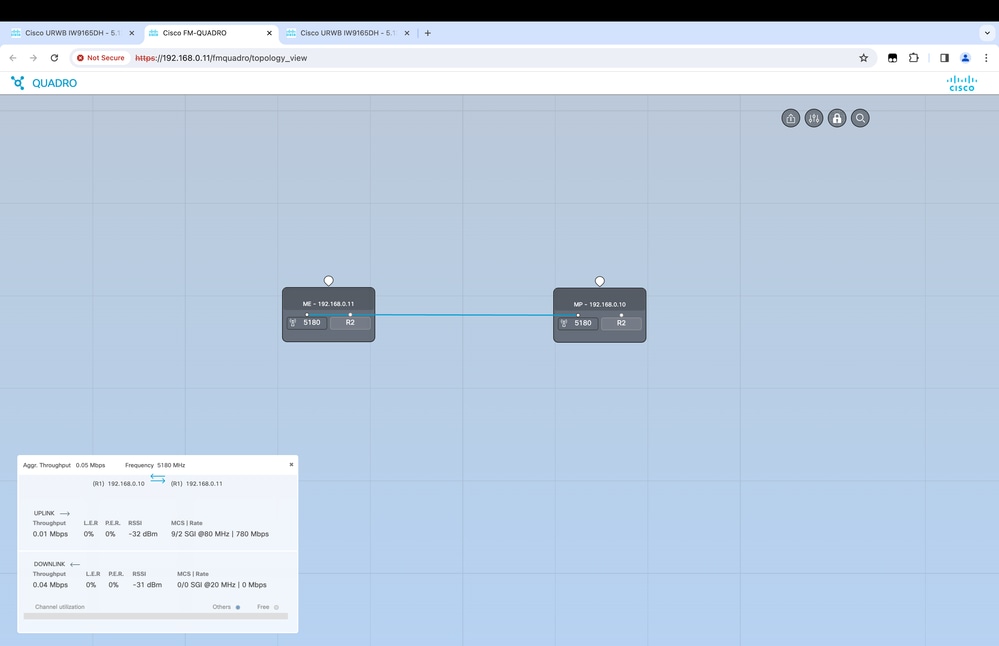
Task: Open the sliders settings icon in topology toolbar
Action: 814,118
